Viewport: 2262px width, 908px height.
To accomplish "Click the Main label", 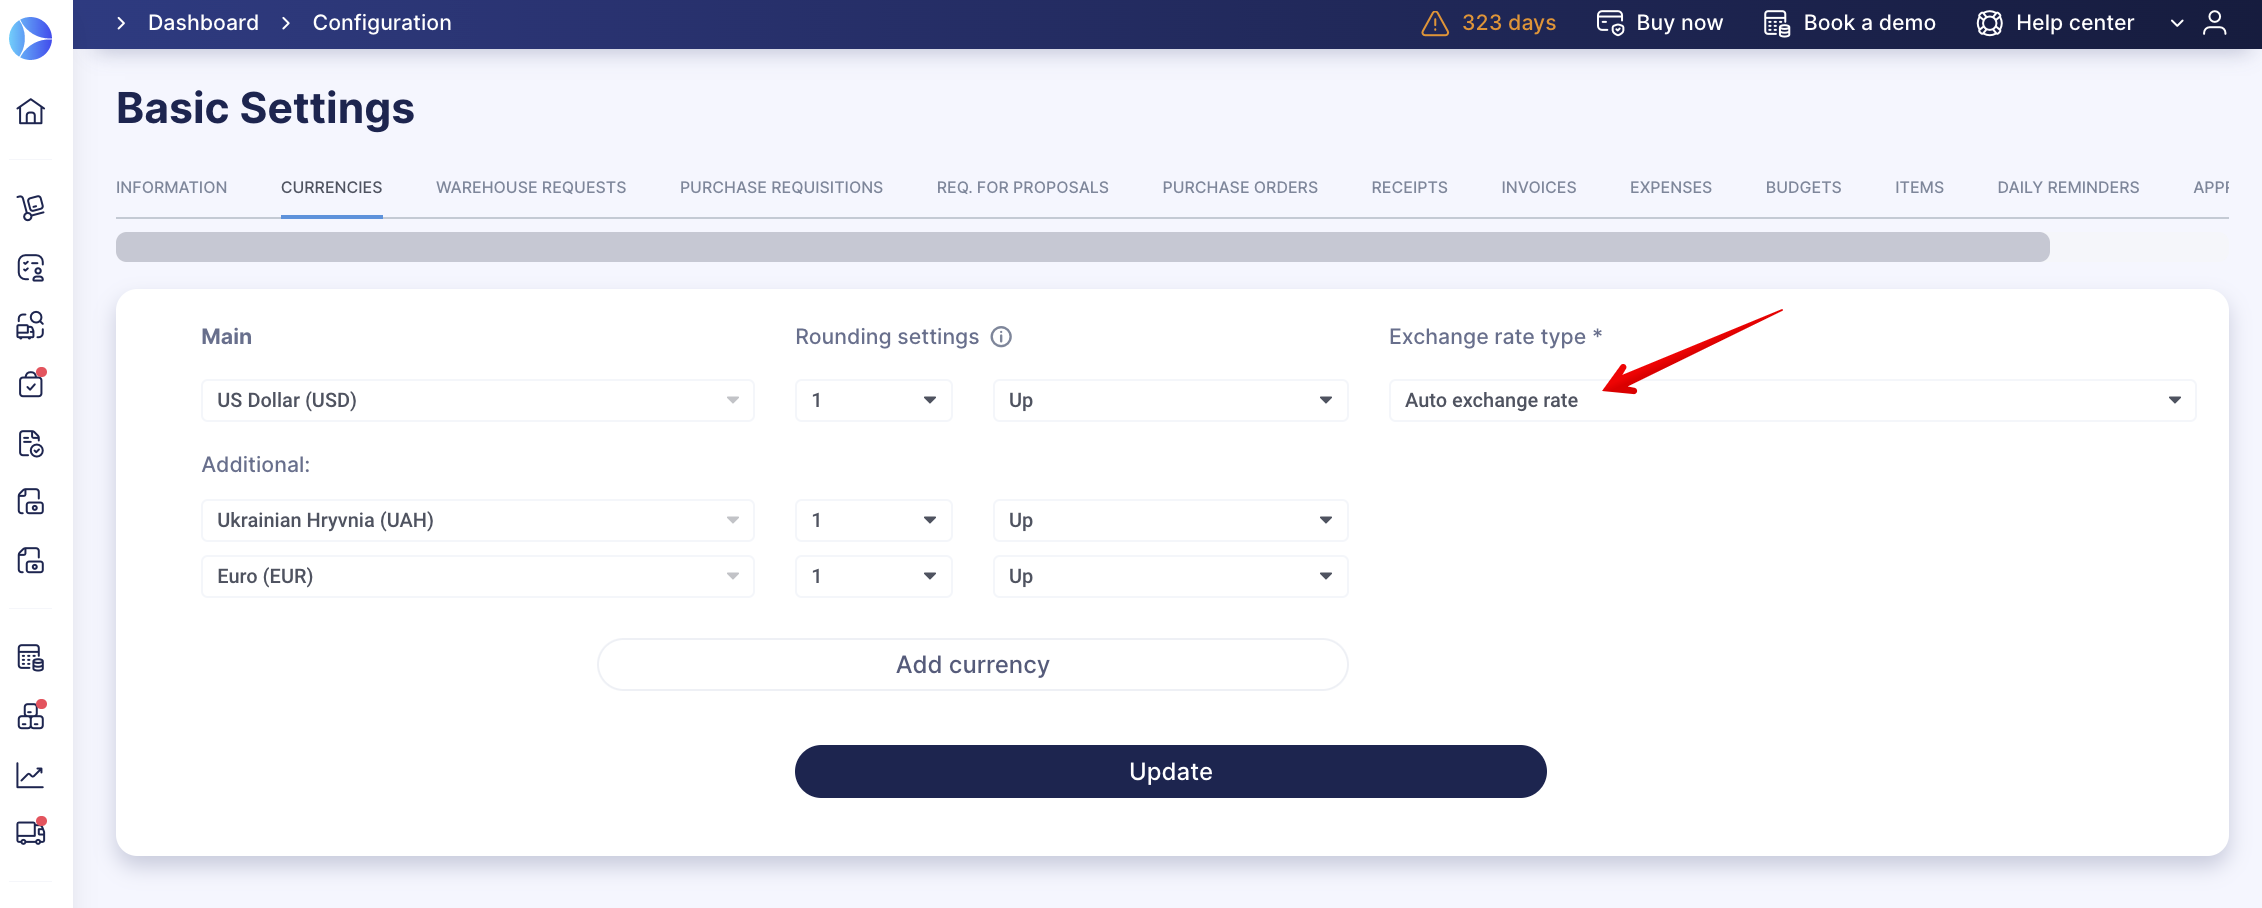I will coord(227,337).
